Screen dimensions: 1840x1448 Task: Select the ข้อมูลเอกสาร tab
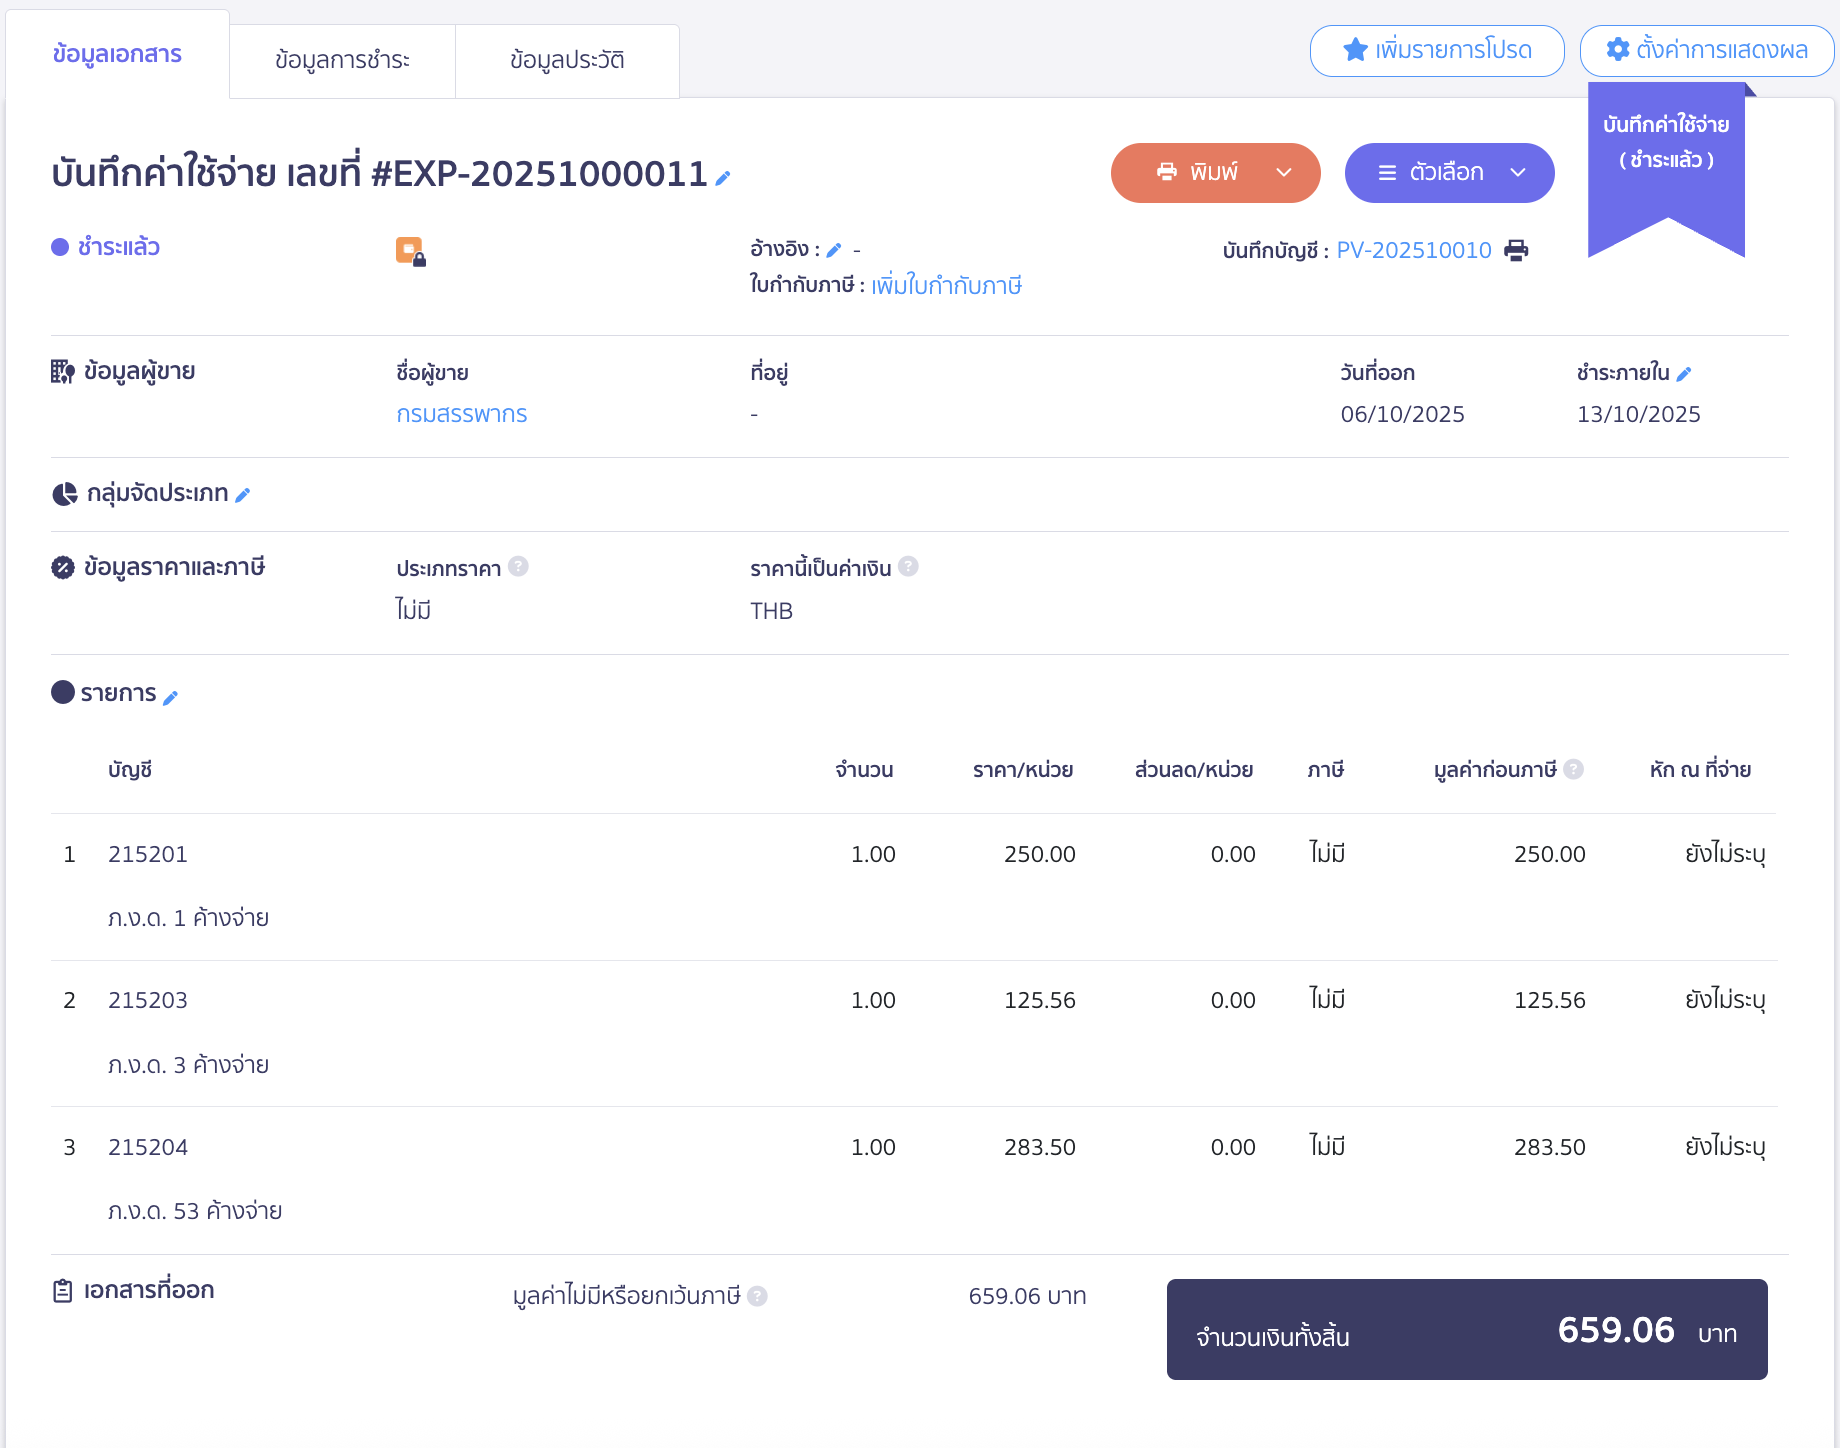tap(117, 54)
